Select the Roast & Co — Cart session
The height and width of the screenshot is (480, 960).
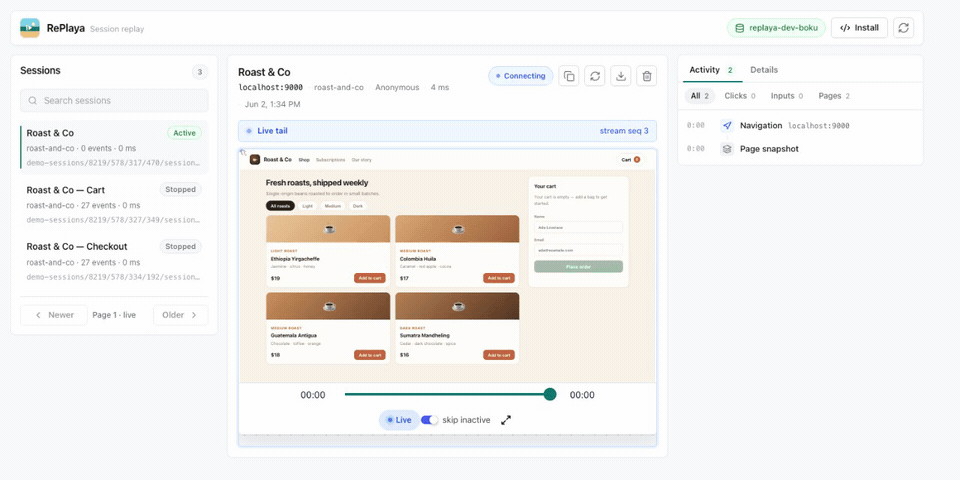114,204
